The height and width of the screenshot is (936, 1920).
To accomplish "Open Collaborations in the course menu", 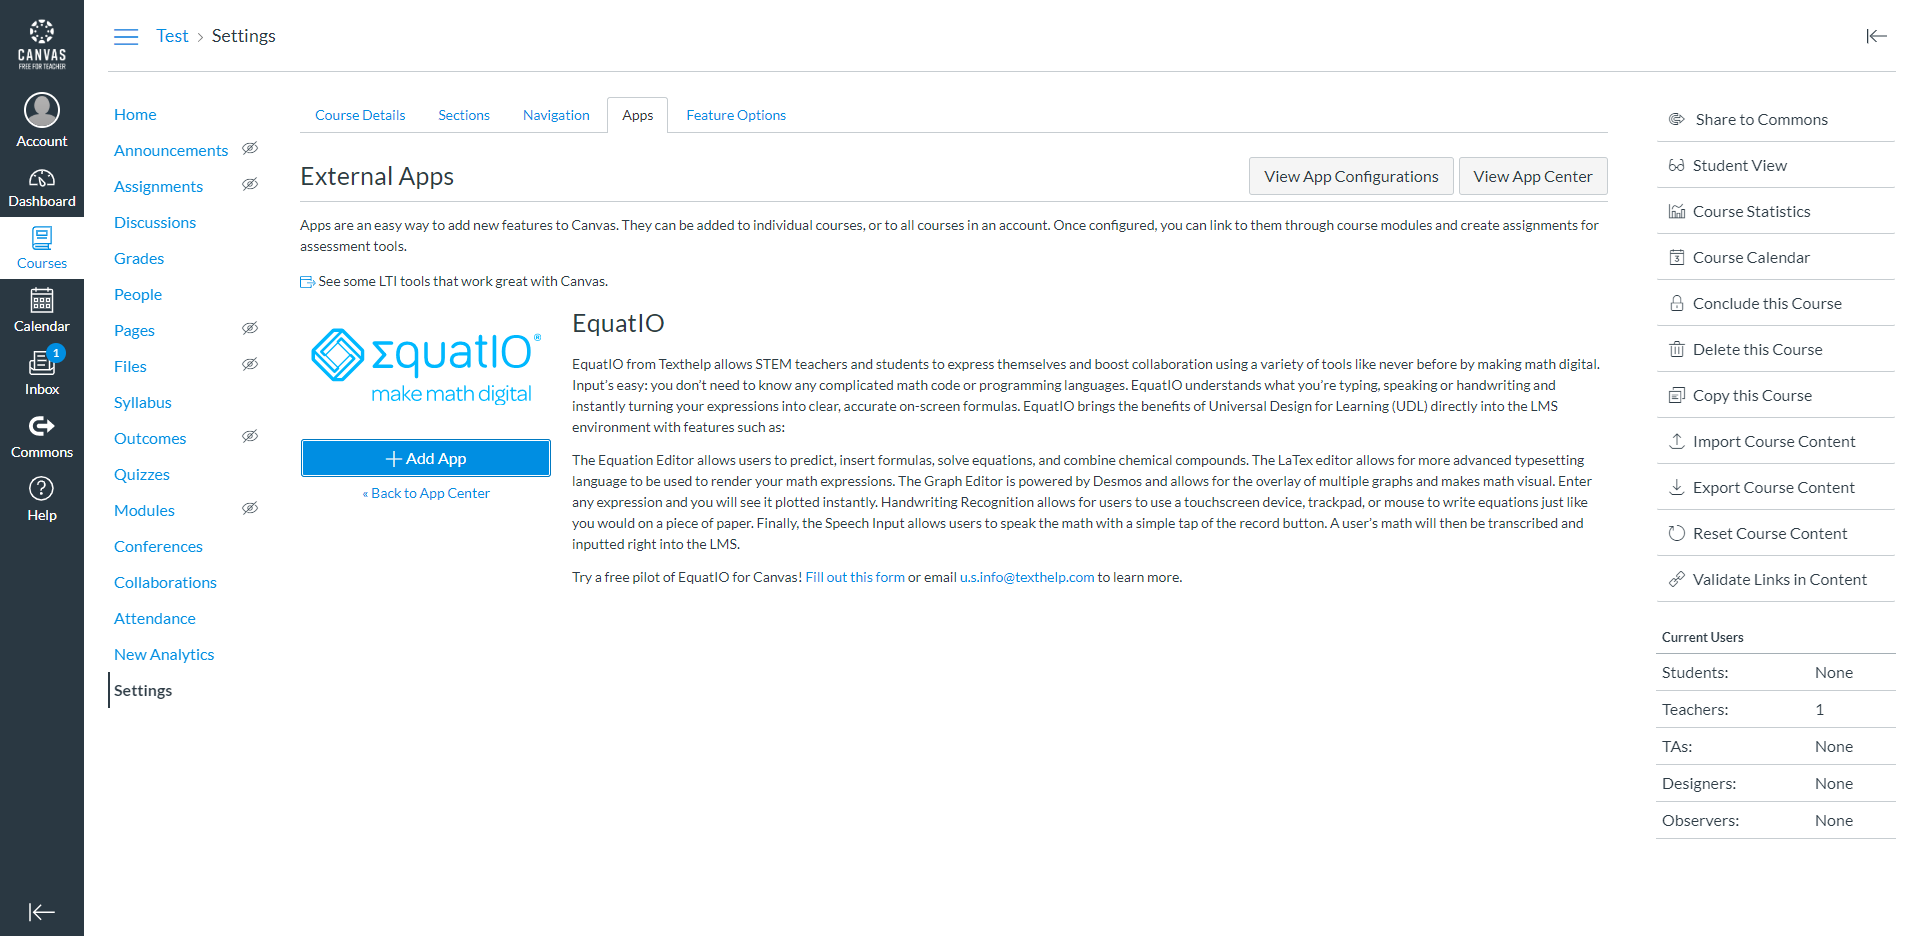I will pyautogui.click(x=165, y=582).
